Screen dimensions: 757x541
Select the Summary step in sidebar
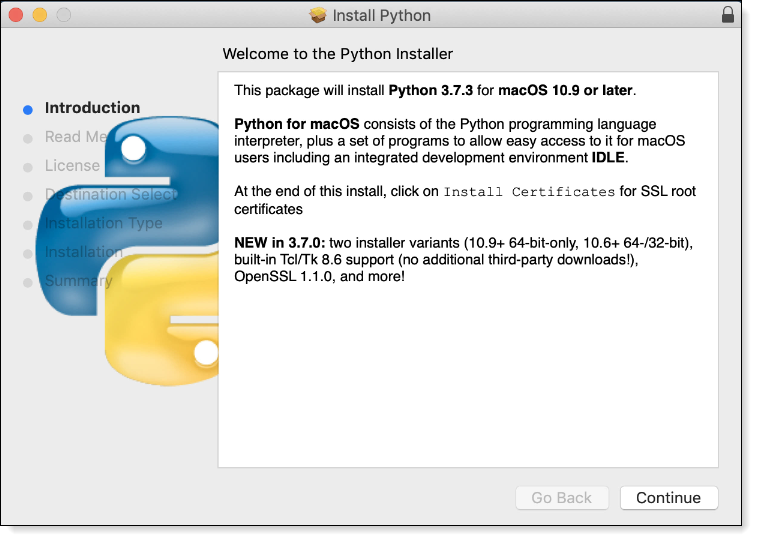pyautogui.click(x=79, y=281)
